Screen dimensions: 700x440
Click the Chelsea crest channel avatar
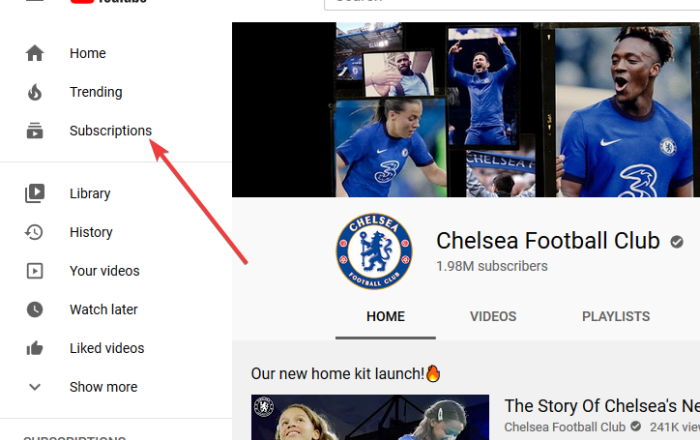pyautogui.click(x=374, y=251)
